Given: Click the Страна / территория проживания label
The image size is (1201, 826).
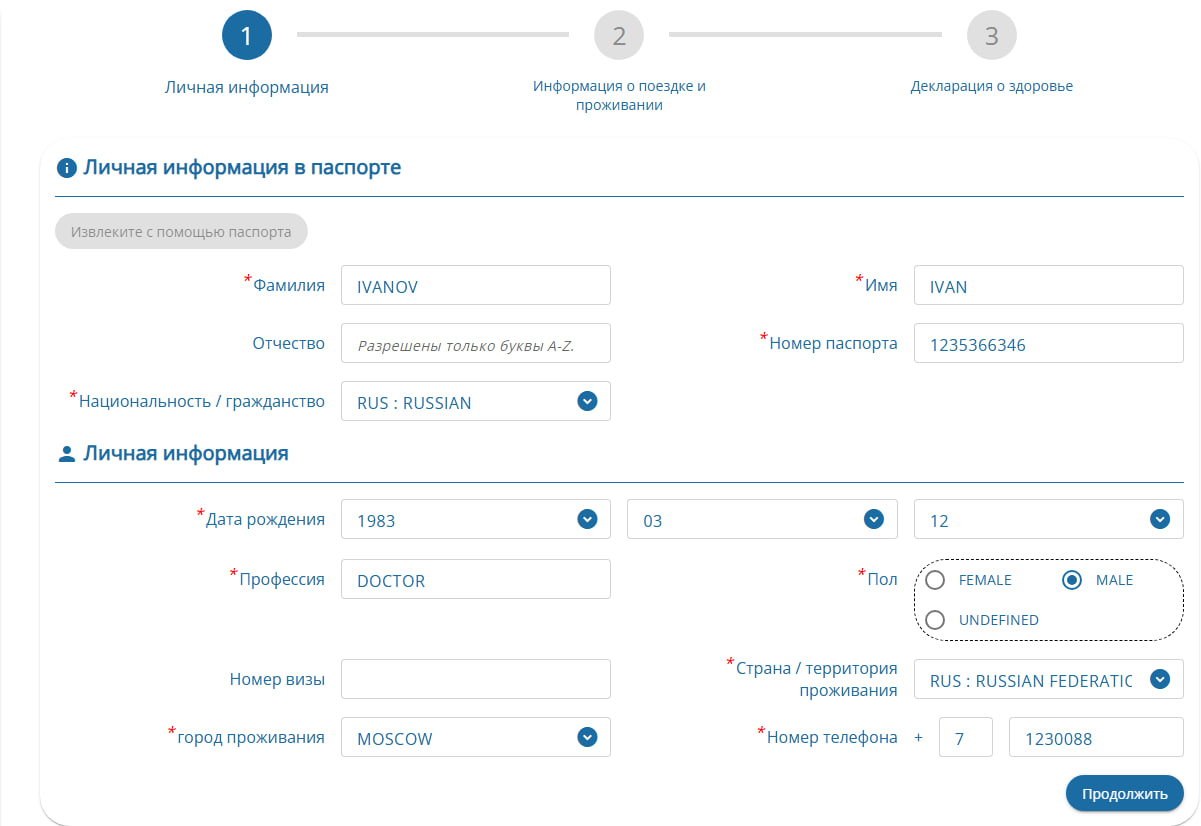Looking at the screenshot, I should 816,678.
